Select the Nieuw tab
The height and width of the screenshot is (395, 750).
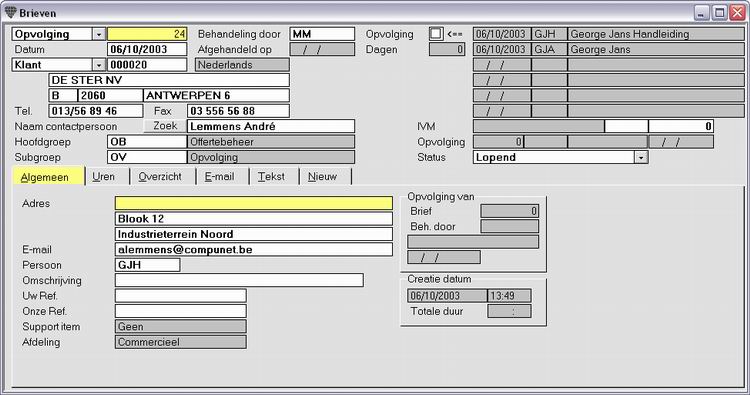tap(325, 176)
